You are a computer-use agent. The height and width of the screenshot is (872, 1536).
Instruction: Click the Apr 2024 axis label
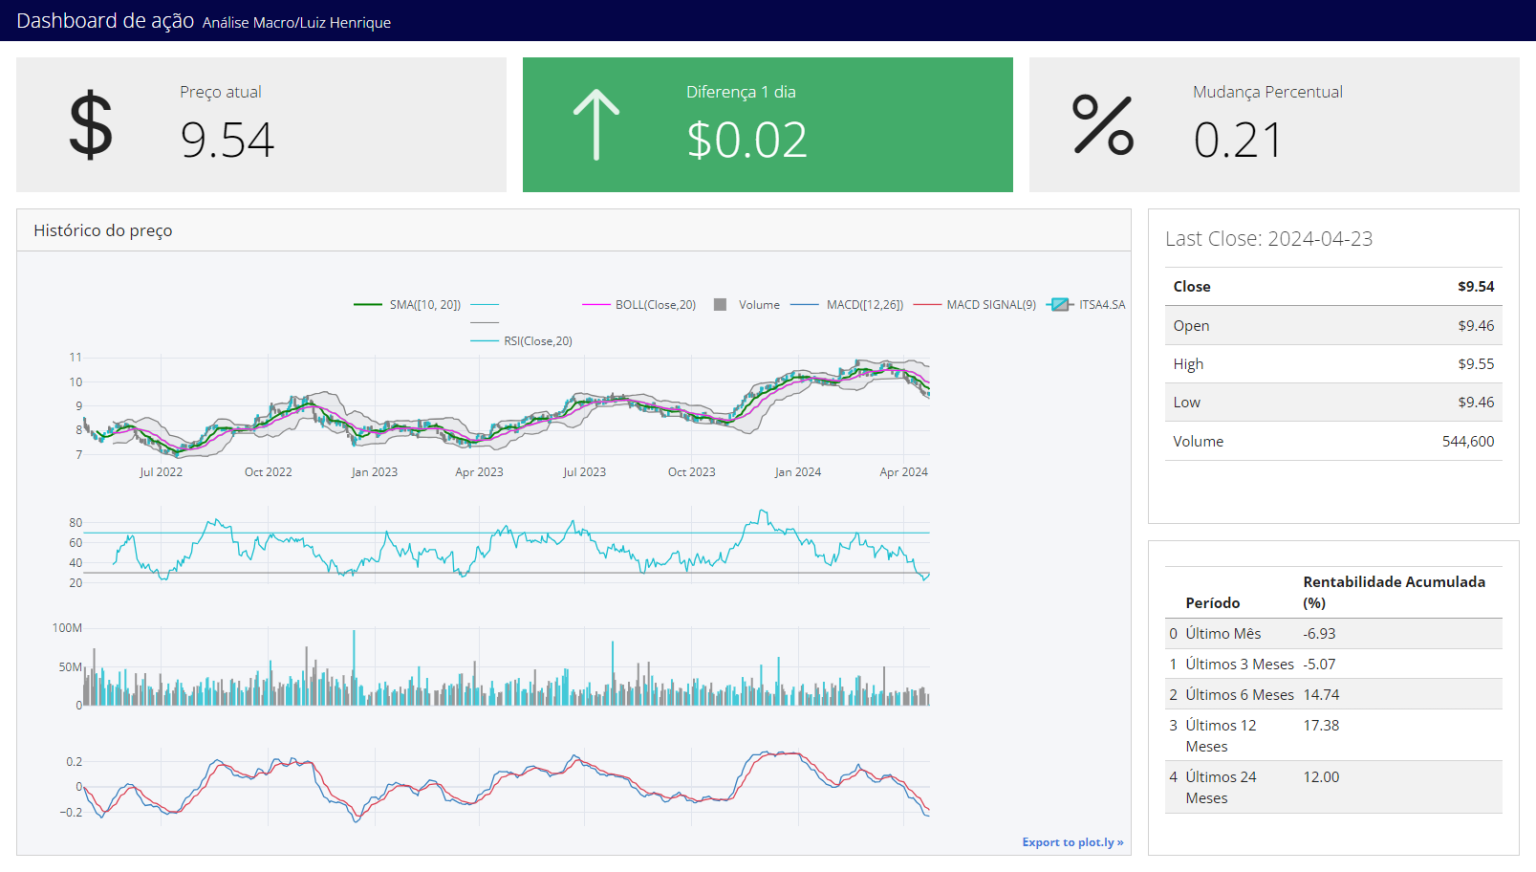tap(903, 472)
